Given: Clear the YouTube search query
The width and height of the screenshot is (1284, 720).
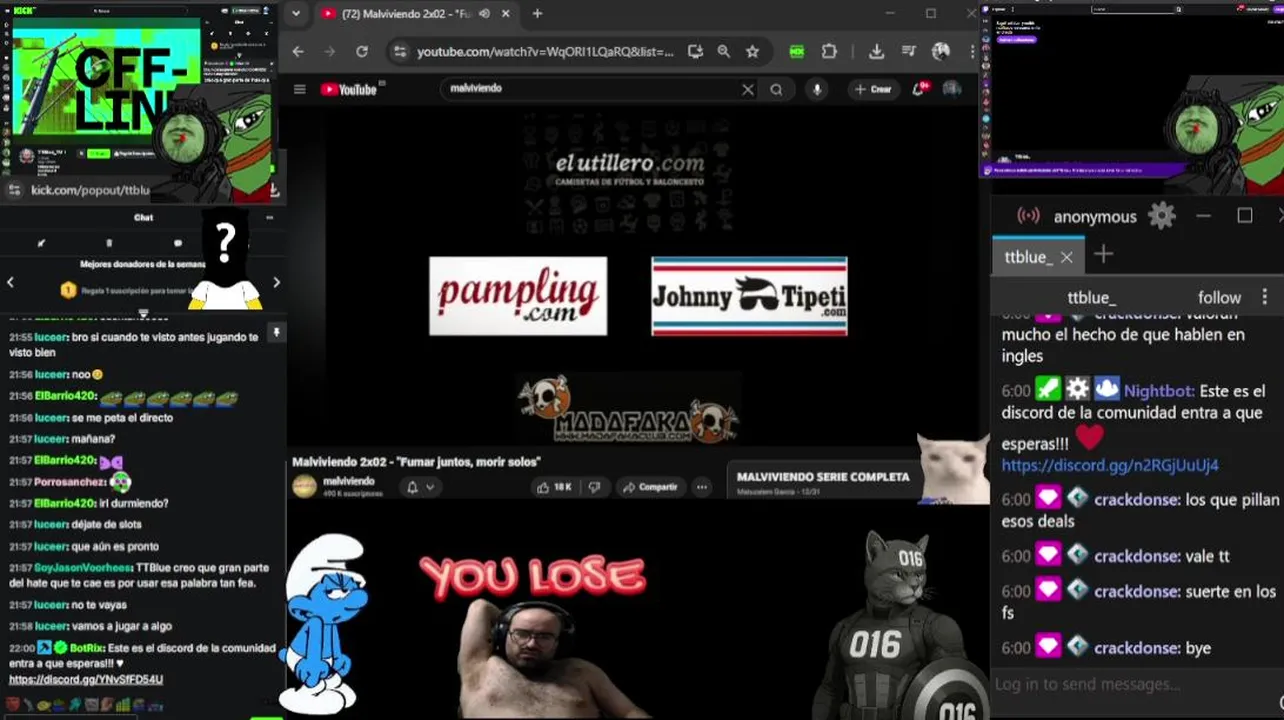Looking at the screenshot, I should [747, 89].
